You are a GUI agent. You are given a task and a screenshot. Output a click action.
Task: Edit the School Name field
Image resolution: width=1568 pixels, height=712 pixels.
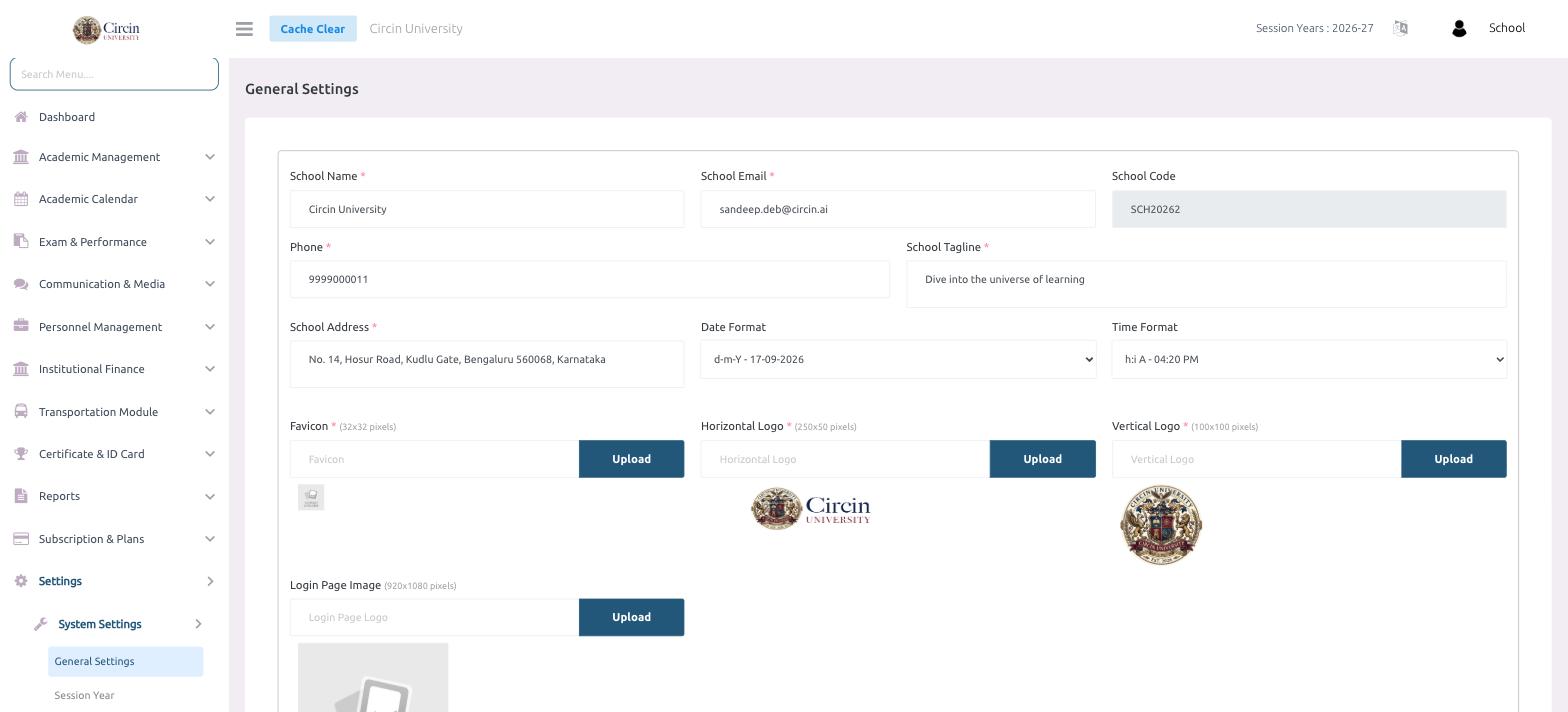pos(487,209)
